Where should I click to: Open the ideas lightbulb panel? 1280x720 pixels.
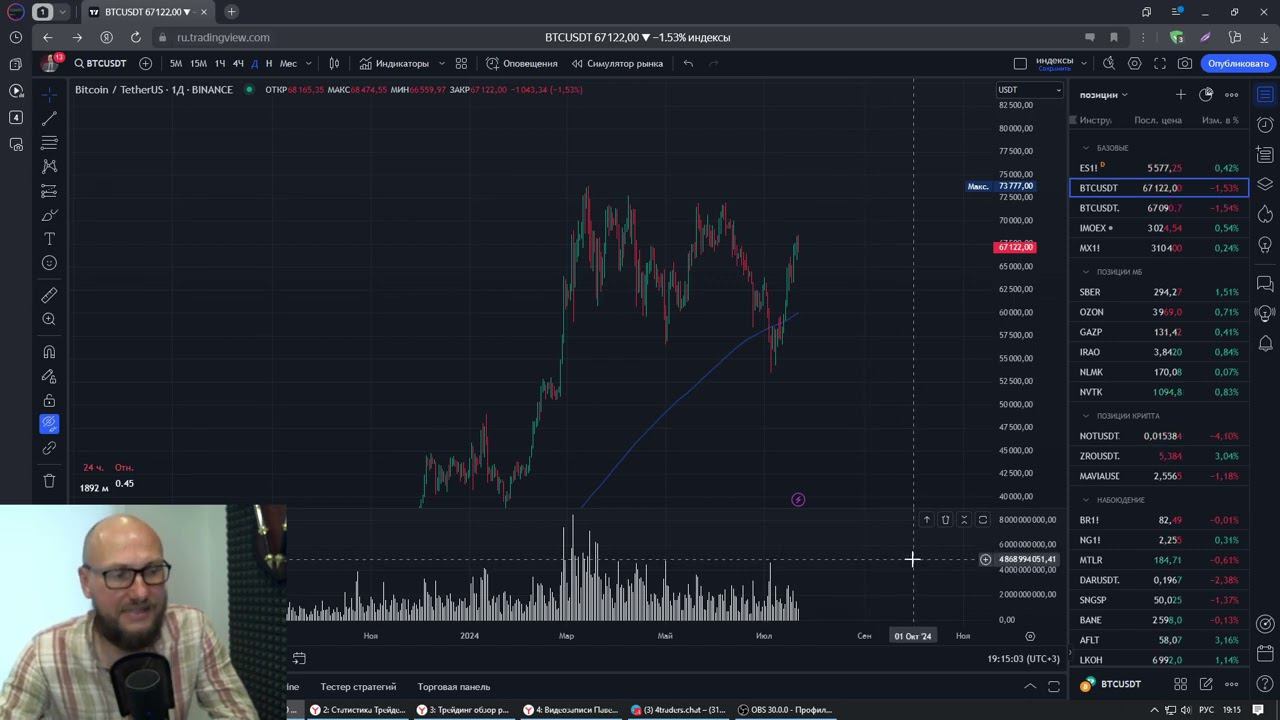tap(1265, 245)
